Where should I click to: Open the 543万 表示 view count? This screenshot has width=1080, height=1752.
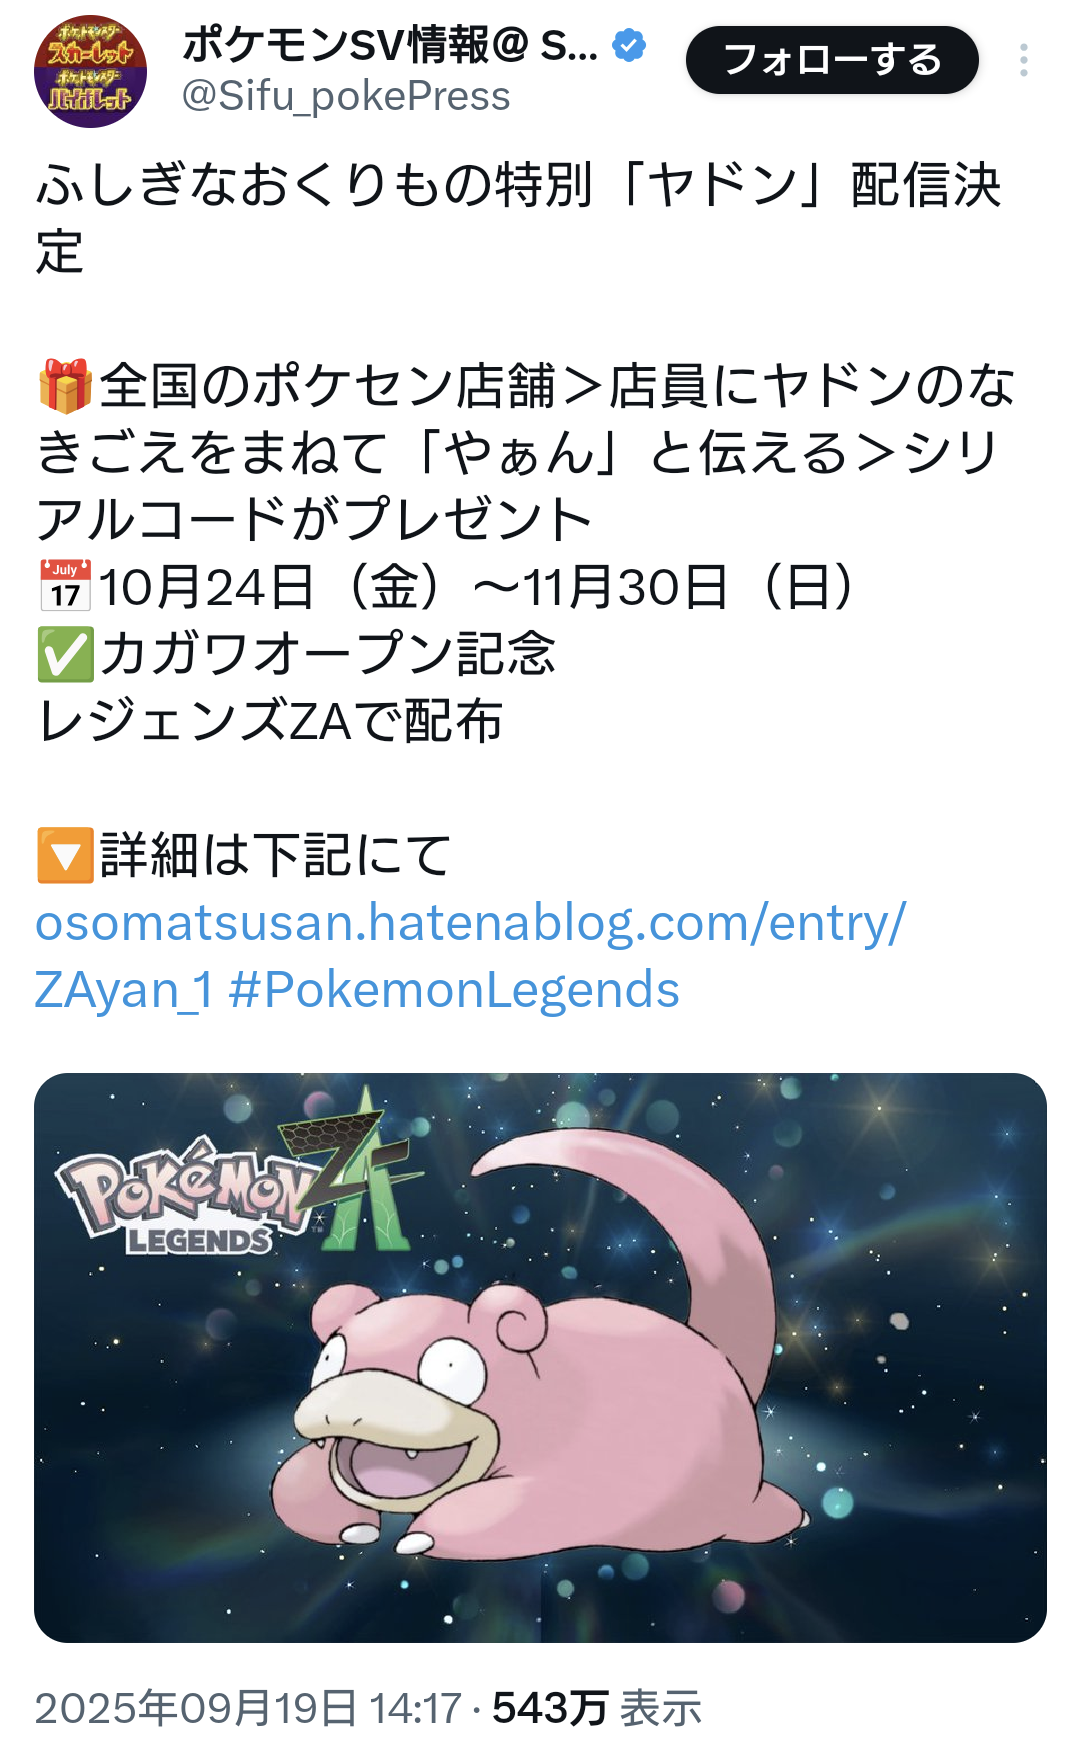pos(597,1708)
